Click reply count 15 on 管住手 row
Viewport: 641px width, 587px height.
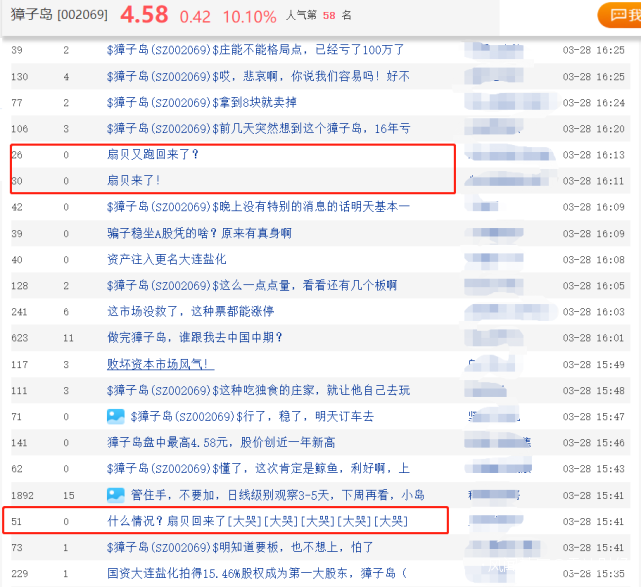point(69,495)
